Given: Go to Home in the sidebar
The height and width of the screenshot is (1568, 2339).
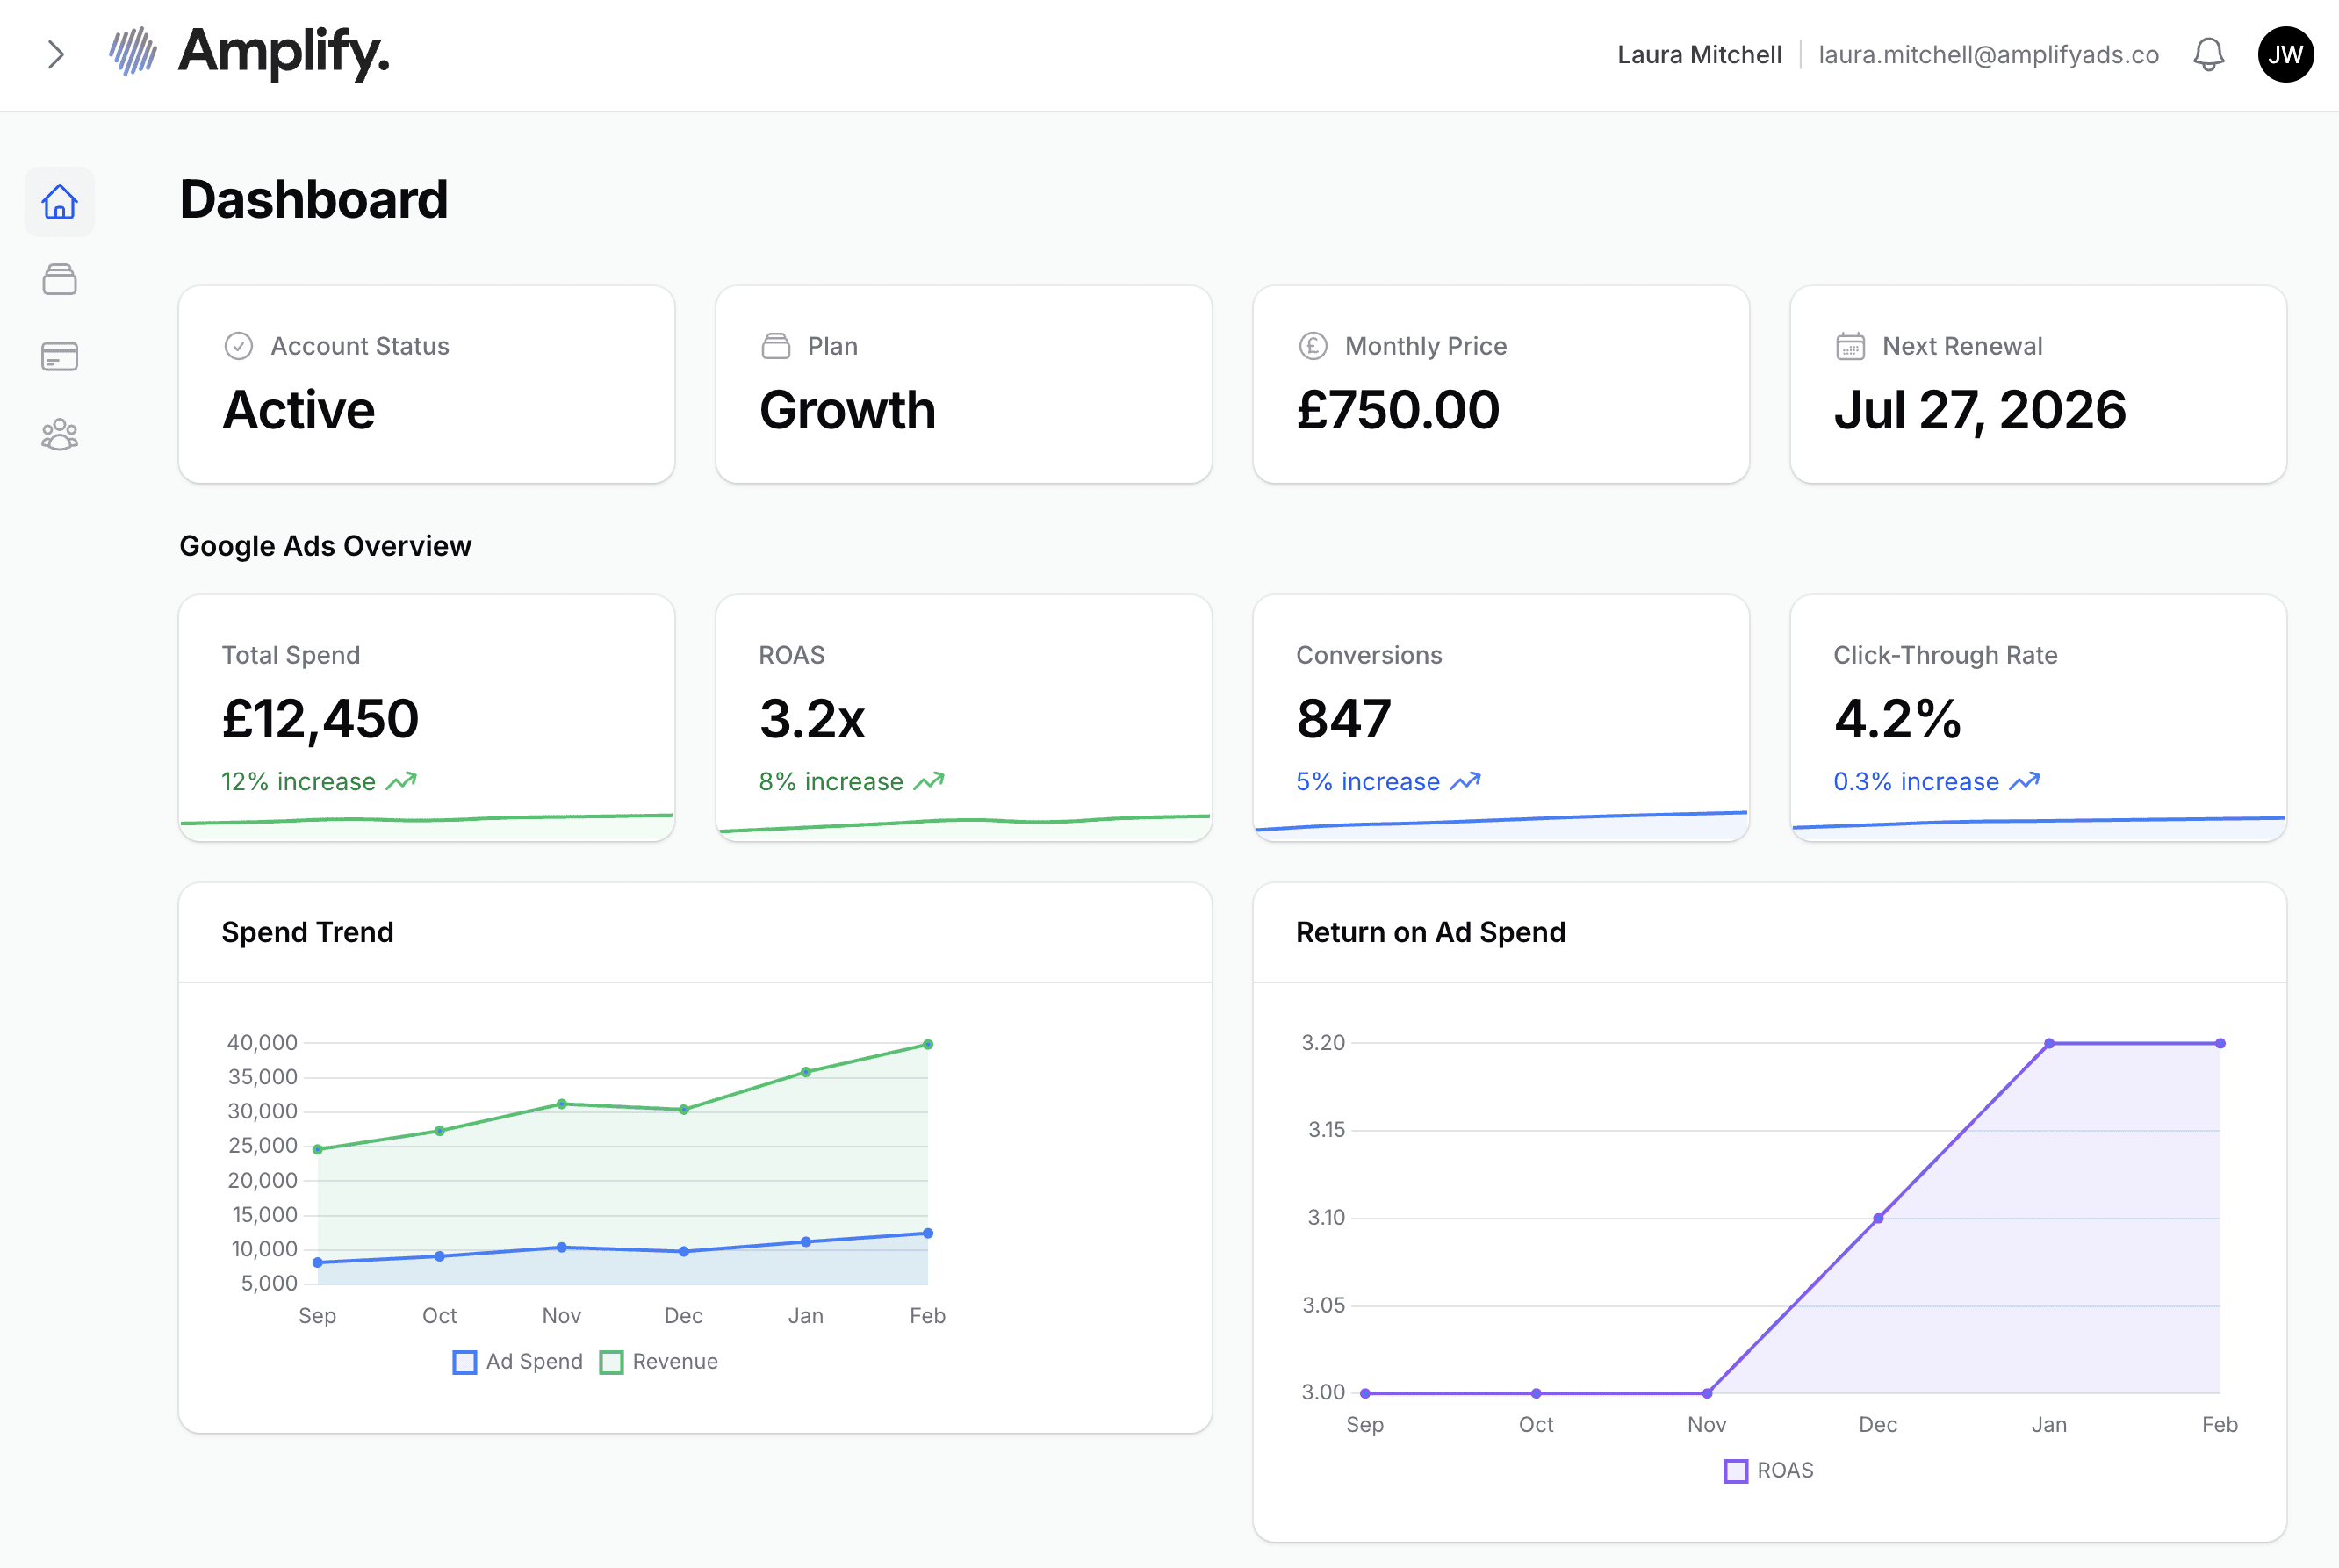Looking at the screenshot, I should [x=60, y=202].
